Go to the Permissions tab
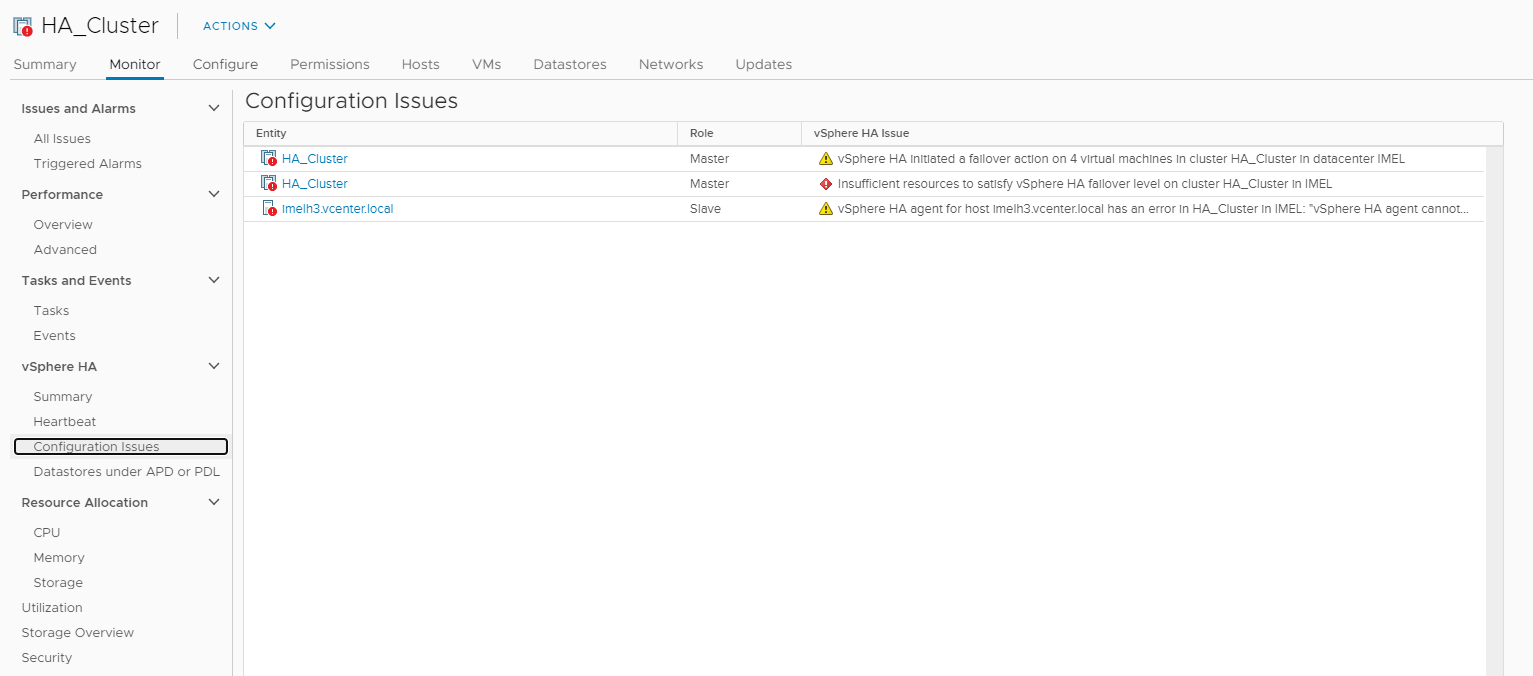The image size is (1533, 676). point(330,64)
